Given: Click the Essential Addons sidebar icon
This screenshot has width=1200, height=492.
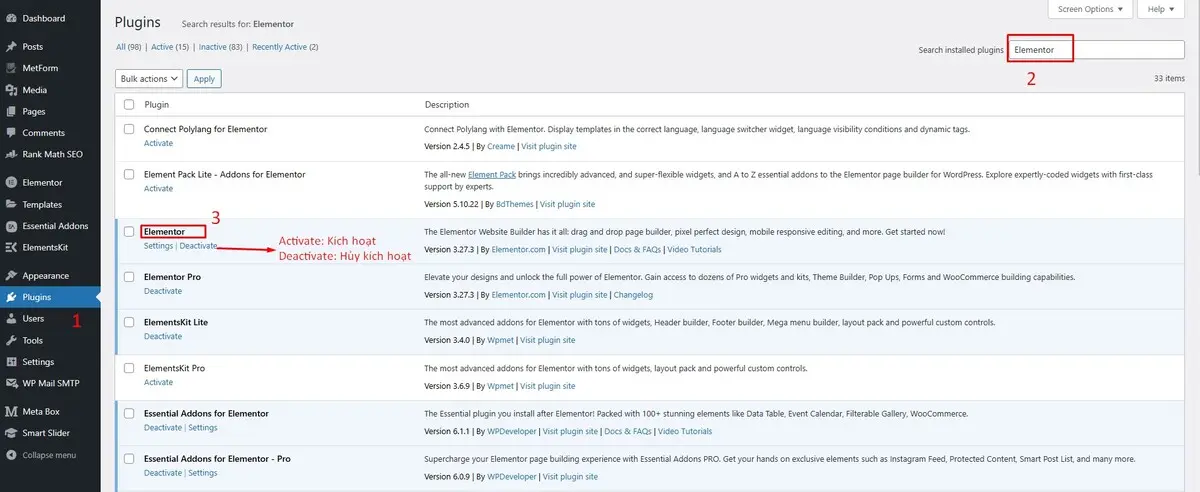Looking at the screenshot, I should pos(11,226).
